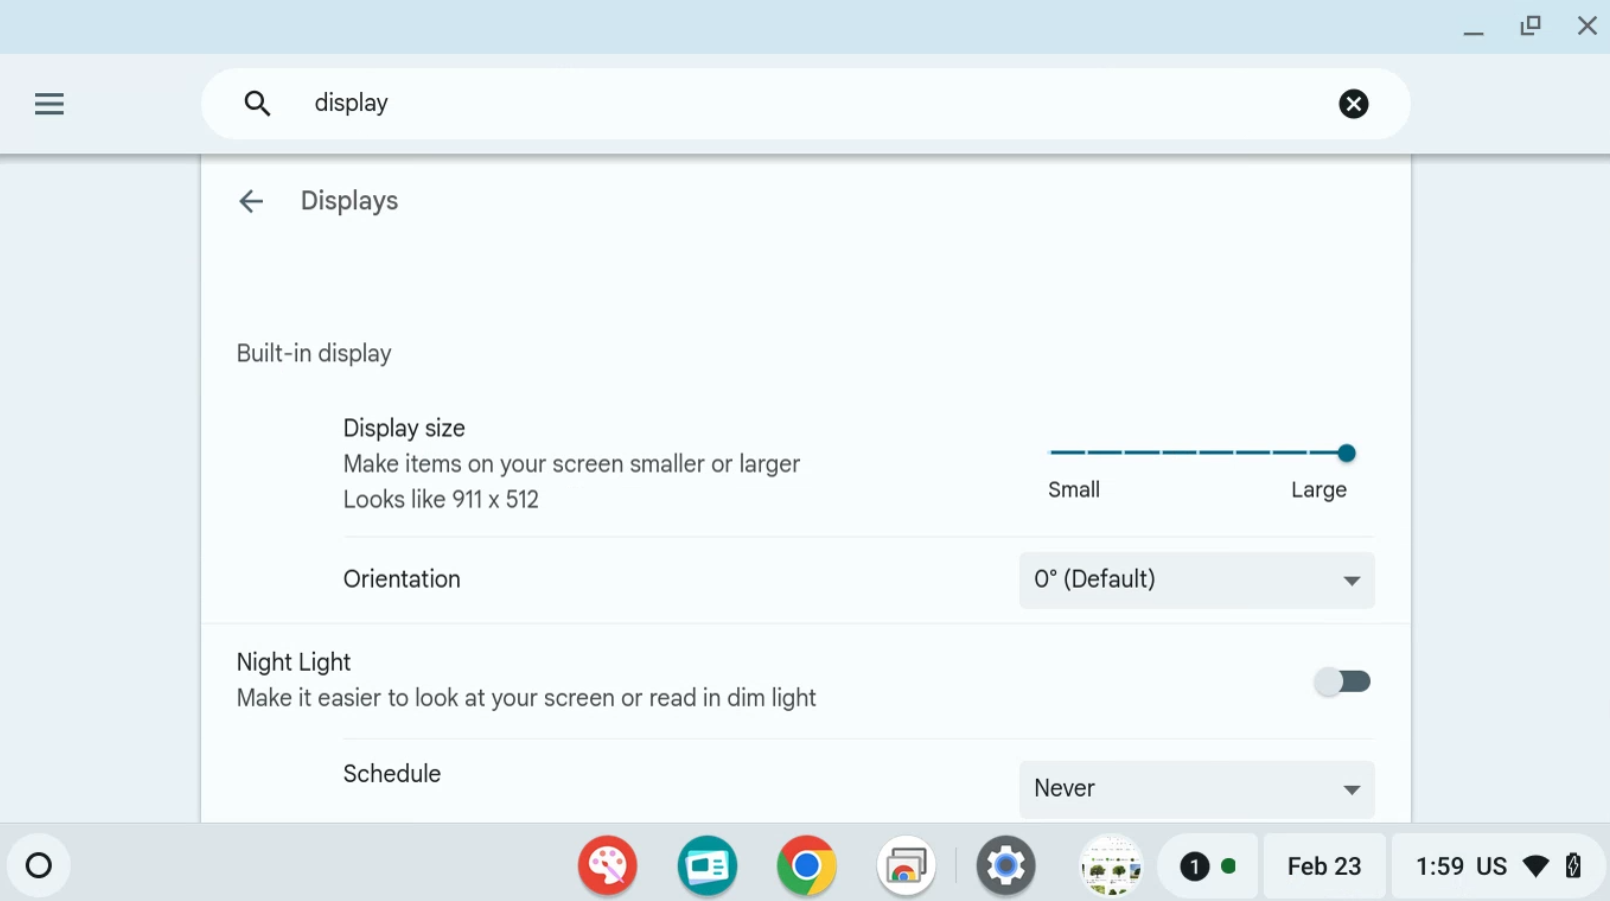
Task: Open the Gallery app on the shelf
Action: pyautogui.click(x=906, y=866)
